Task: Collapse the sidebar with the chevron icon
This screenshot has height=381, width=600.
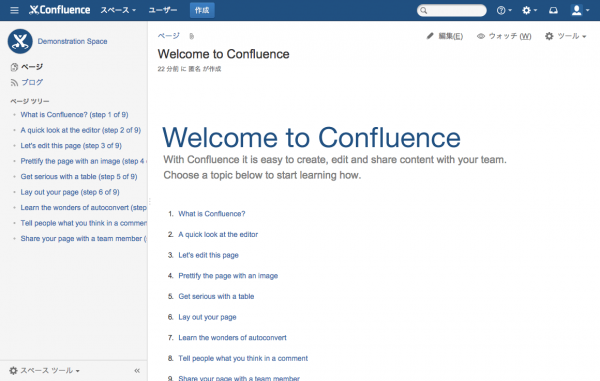Action: tap(137, 370)
